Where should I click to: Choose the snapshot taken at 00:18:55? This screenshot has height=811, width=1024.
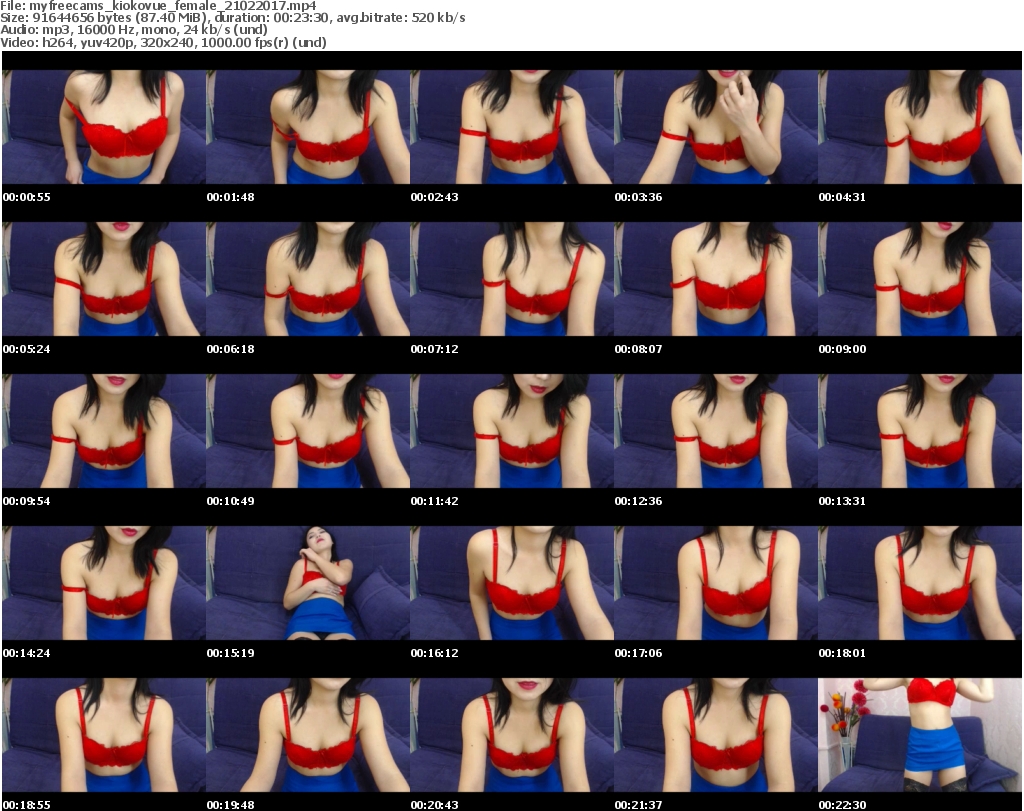(x=104, y=735)
